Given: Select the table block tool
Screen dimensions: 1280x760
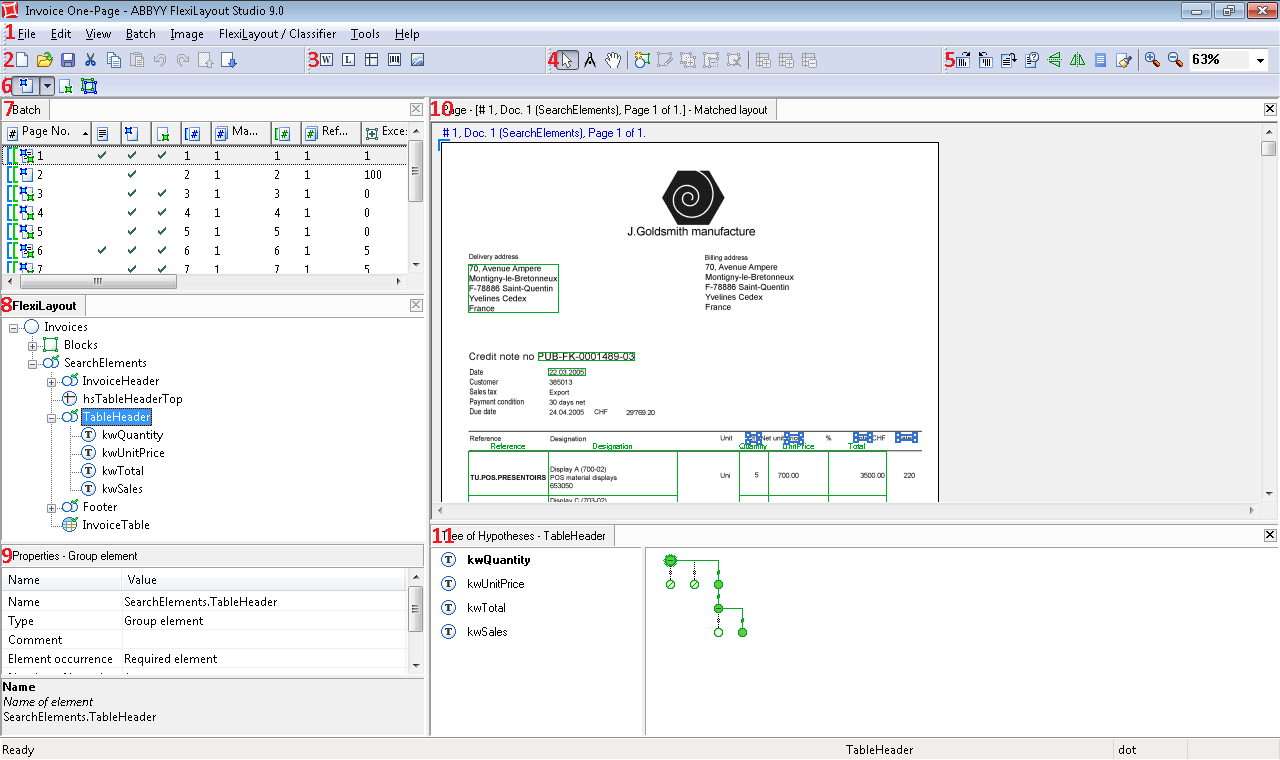Looking at the screenshot, I should click(x=371, y=60).
